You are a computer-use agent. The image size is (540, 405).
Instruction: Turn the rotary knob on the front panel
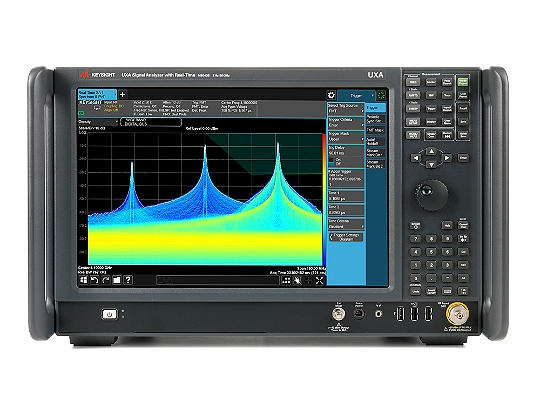click(x=431, y=195)
